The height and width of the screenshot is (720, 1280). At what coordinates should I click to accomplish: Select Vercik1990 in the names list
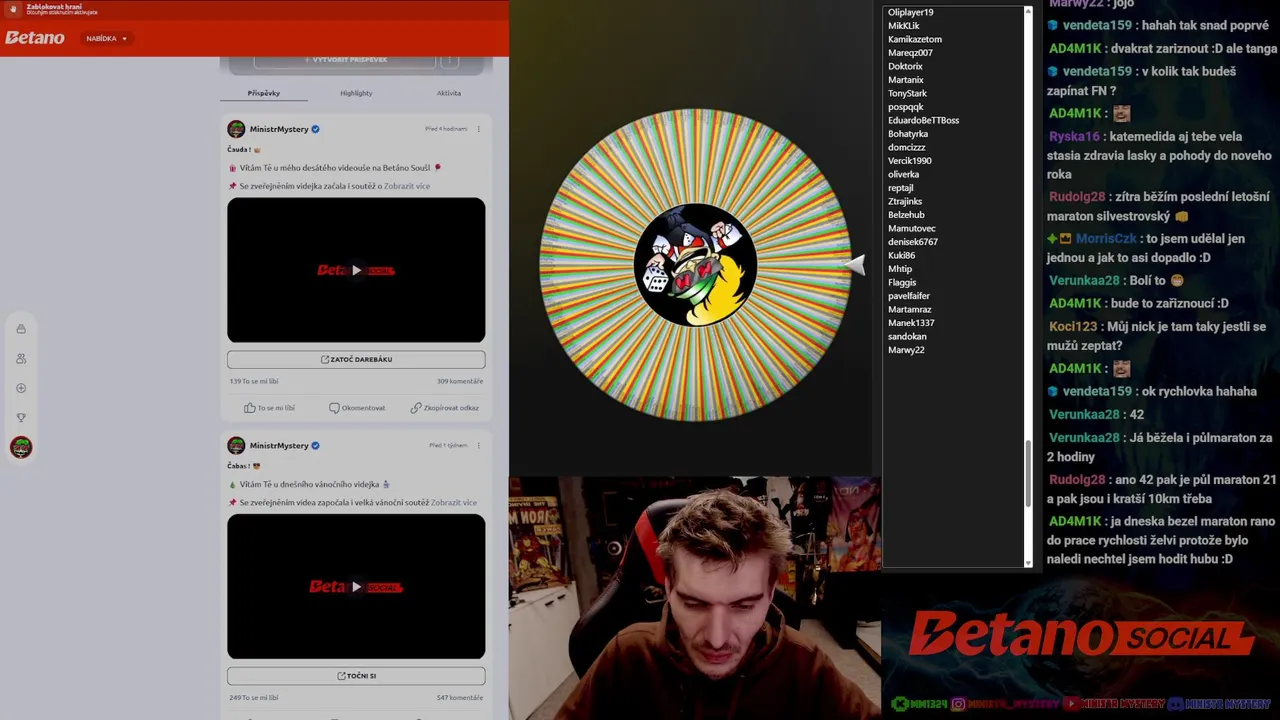909,161
